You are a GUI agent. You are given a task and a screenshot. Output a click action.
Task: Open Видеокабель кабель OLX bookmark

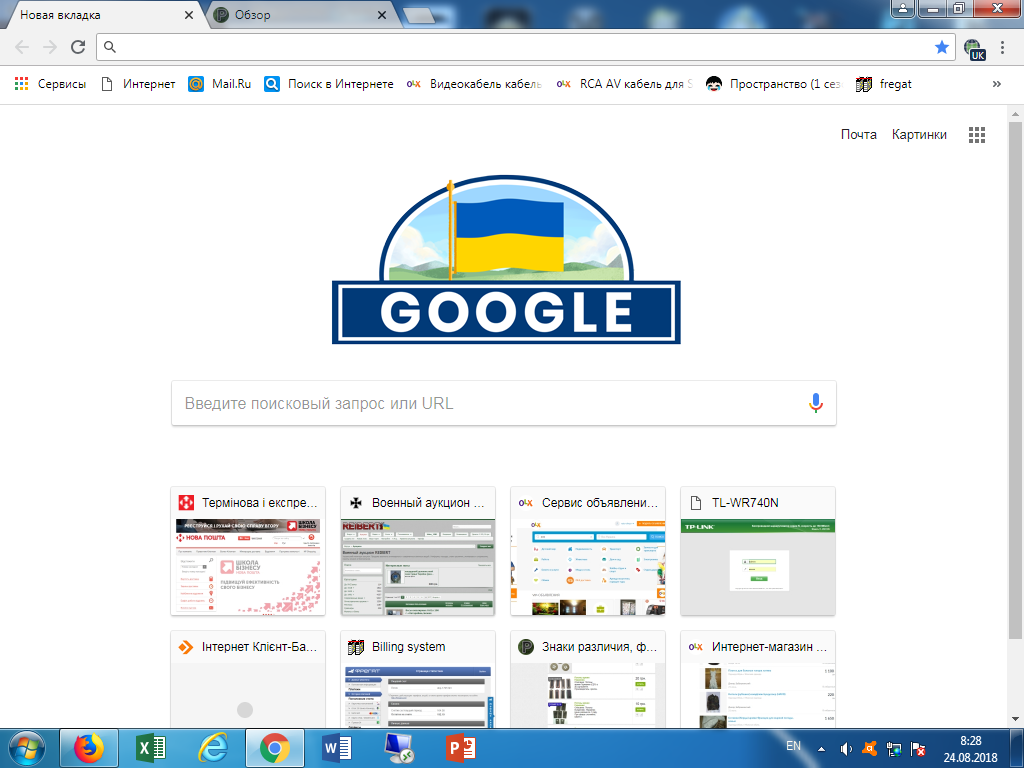click(474, 84)
